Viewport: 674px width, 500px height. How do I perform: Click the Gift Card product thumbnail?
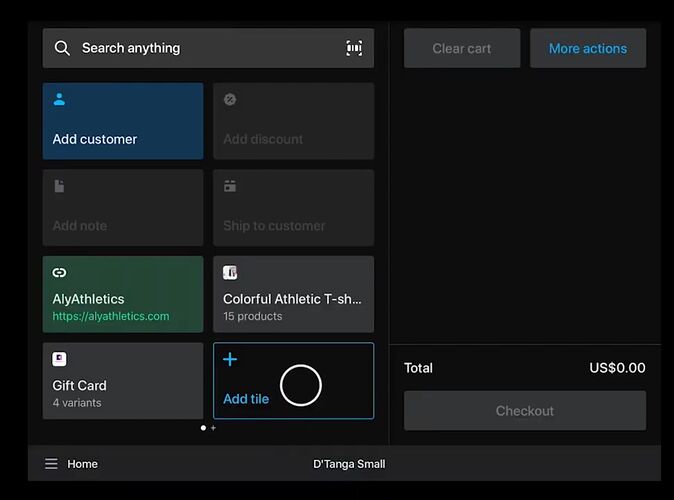point(59,359)
